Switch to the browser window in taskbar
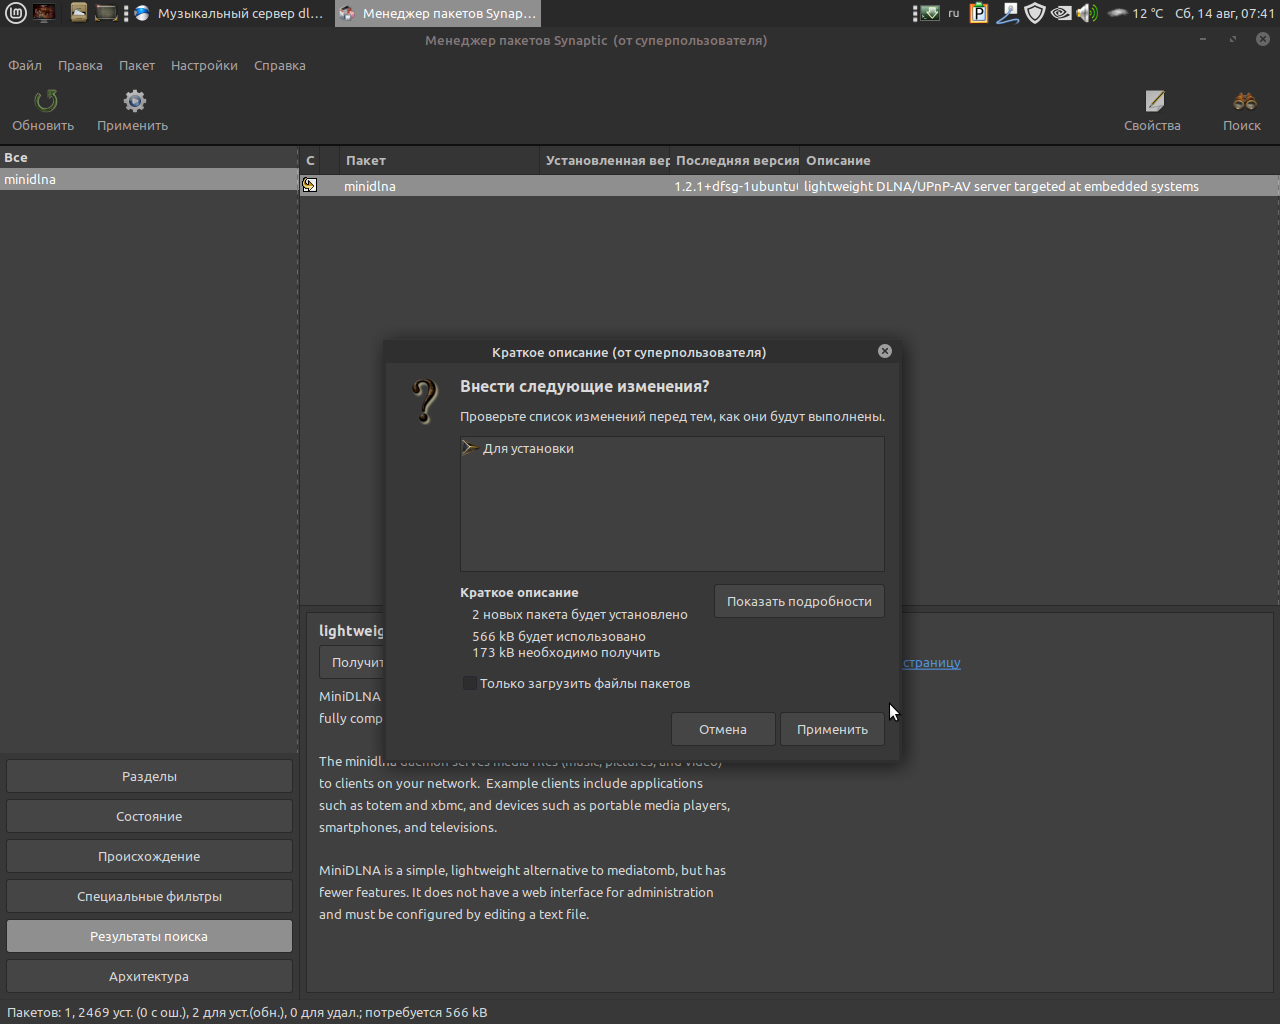 [x=230, y=13]
